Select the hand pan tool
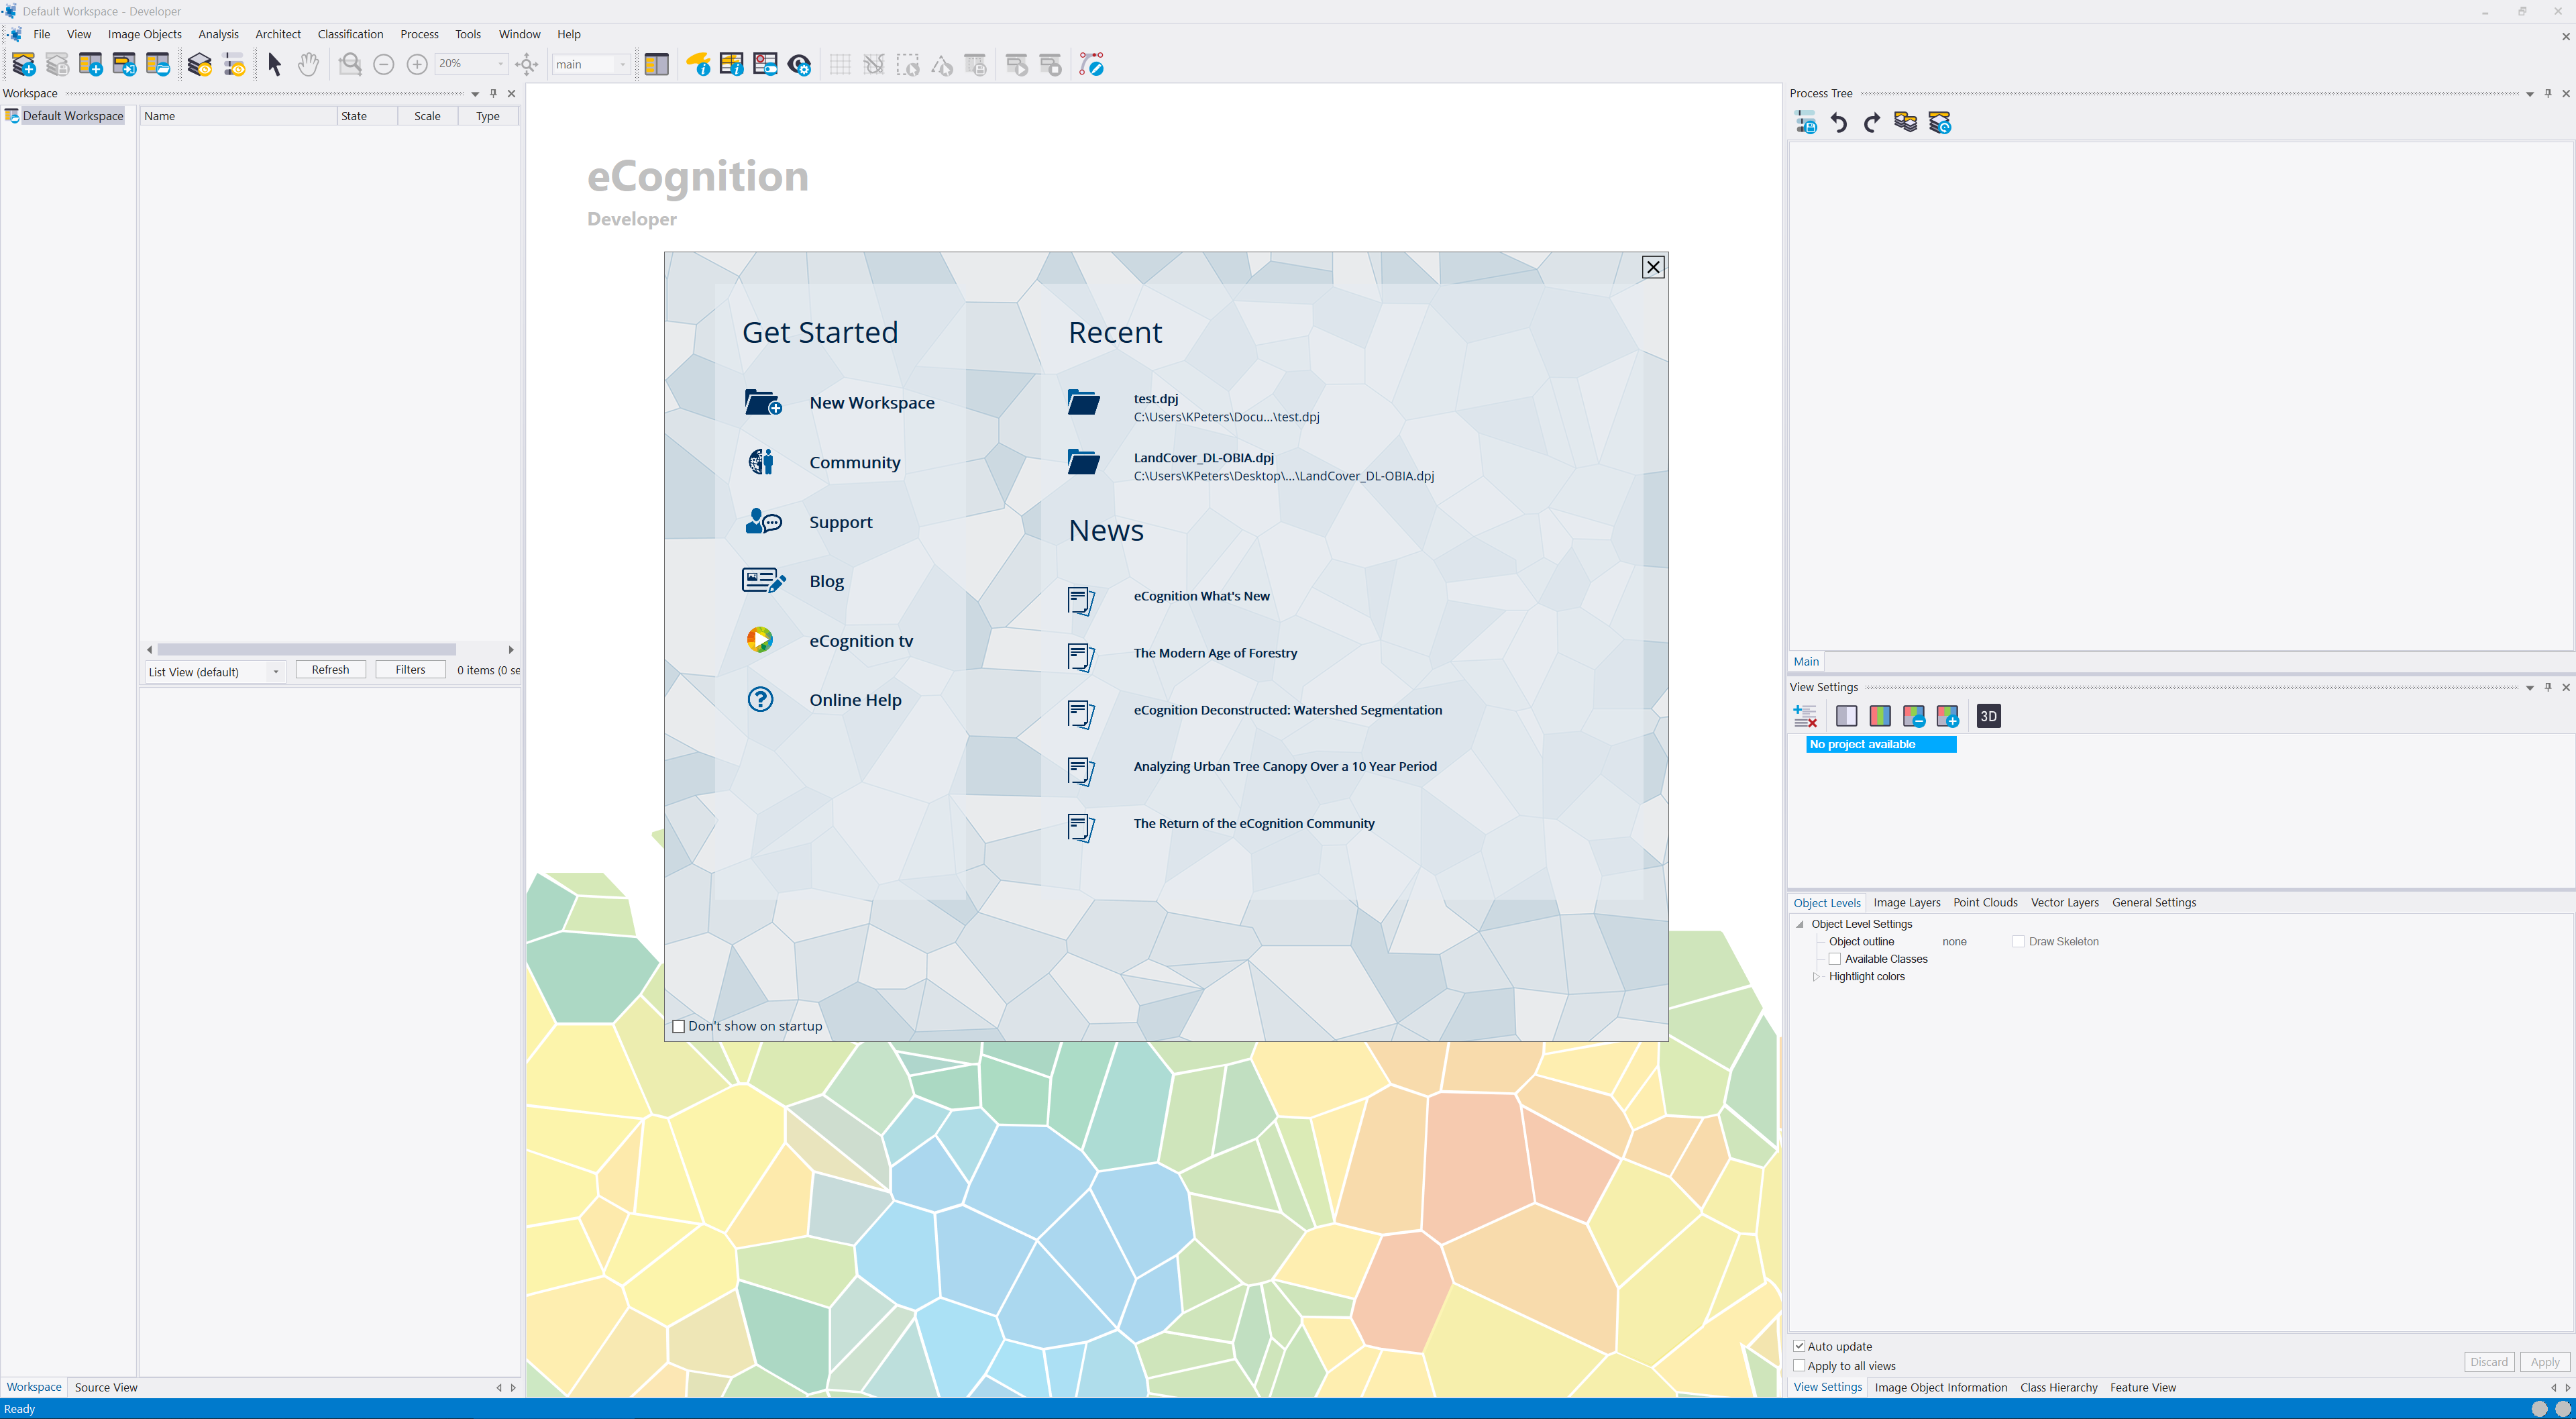This screenshot has width=2576, height=1419. click(x=308, y=65)
